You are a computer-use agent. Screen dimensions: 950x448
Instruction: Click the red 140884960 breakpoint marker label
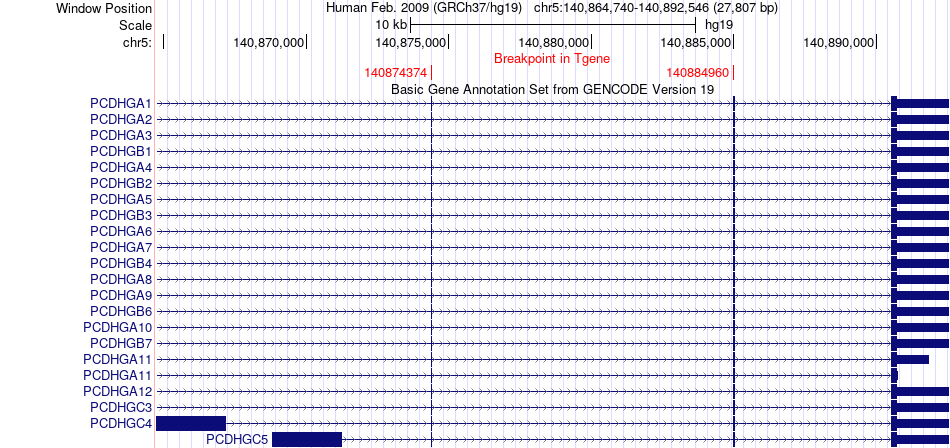coord(697,73)
